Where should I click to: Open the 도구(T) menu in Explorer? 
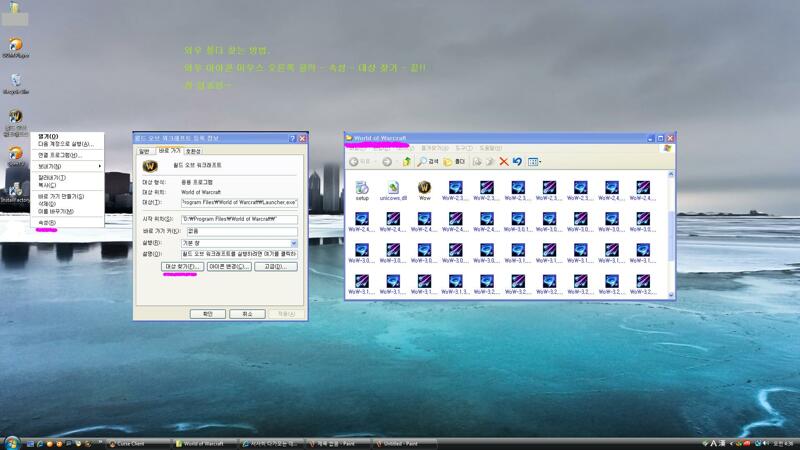pos(464,148)
